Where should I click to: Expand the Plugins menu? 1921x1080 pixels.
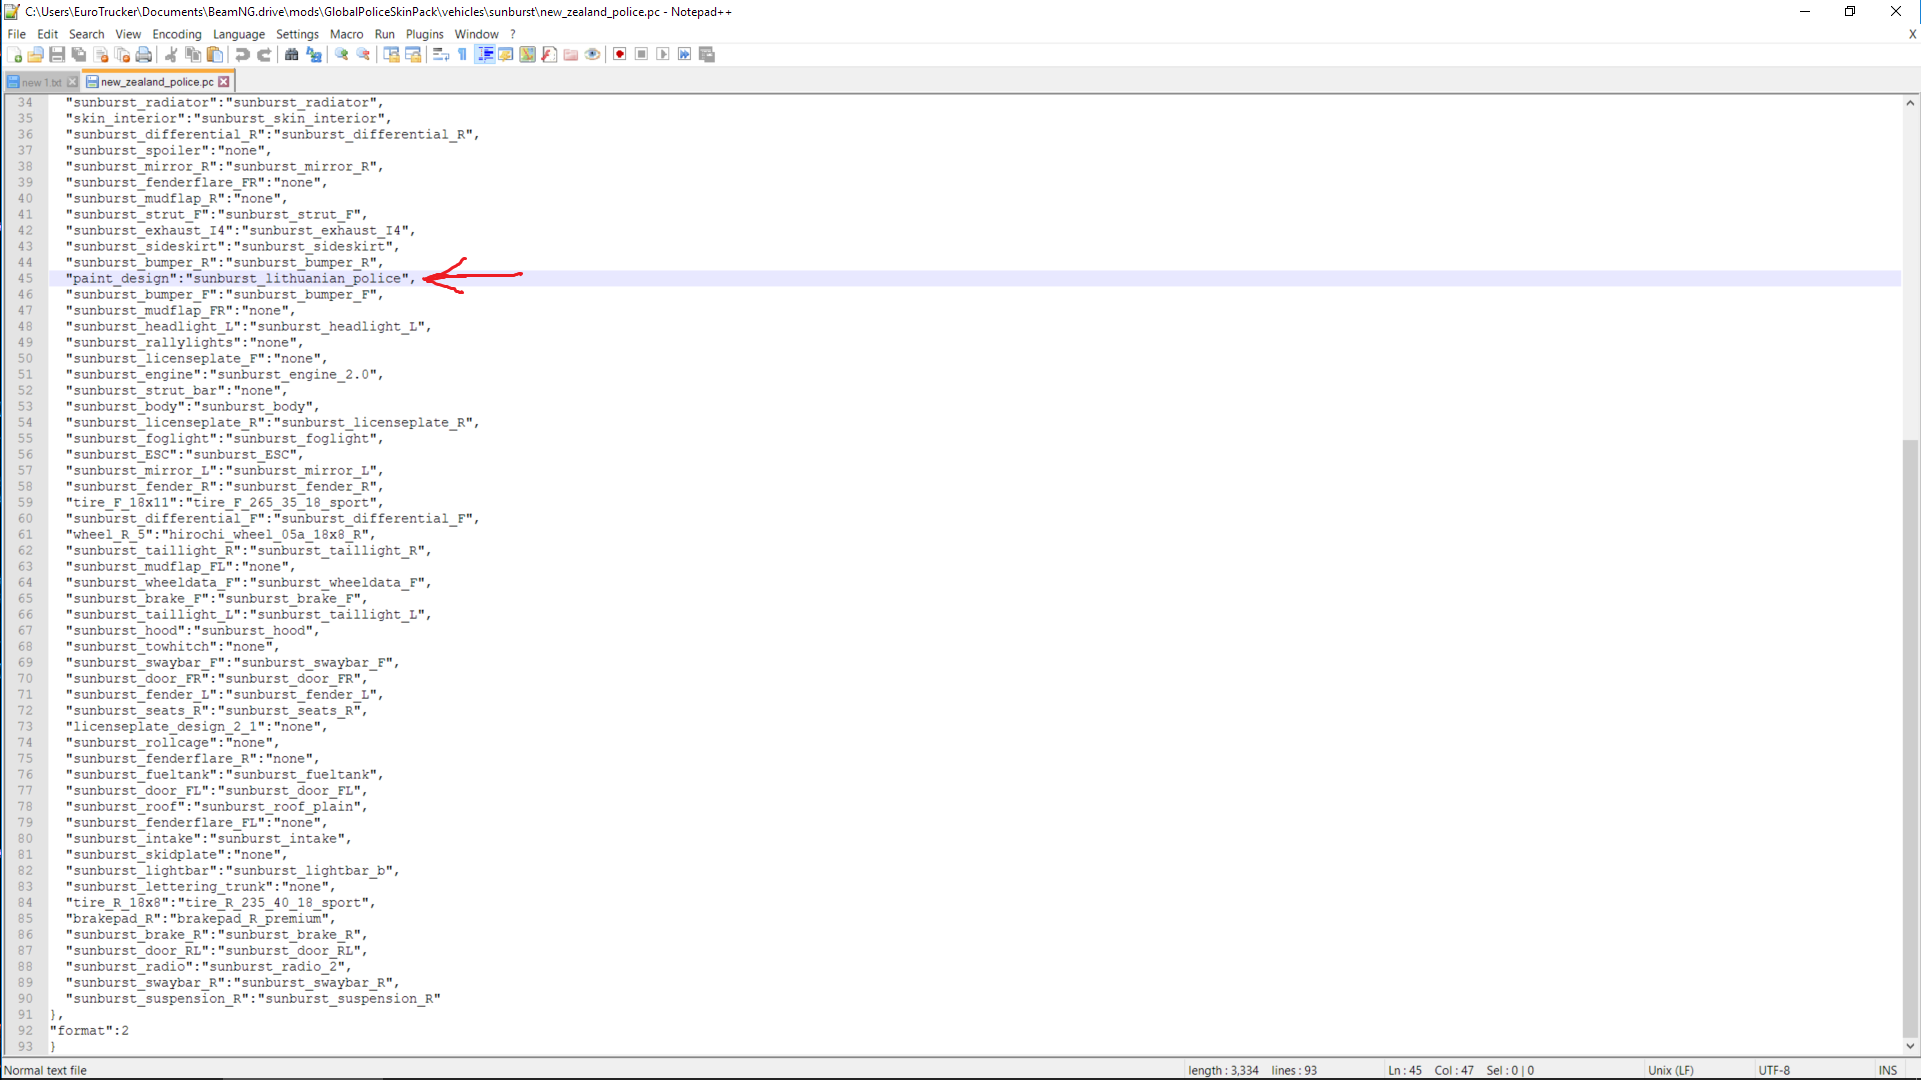[424, 34]
